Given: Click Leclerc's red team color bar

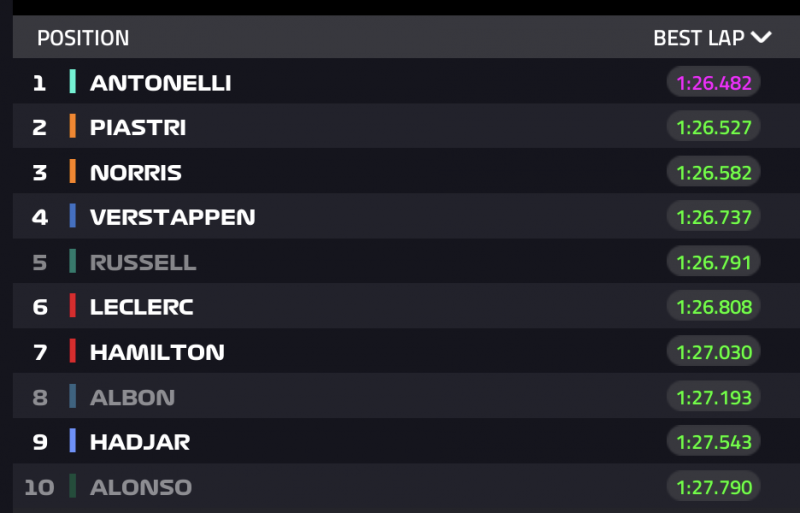Looking at the screenshot, I should 73,307.
